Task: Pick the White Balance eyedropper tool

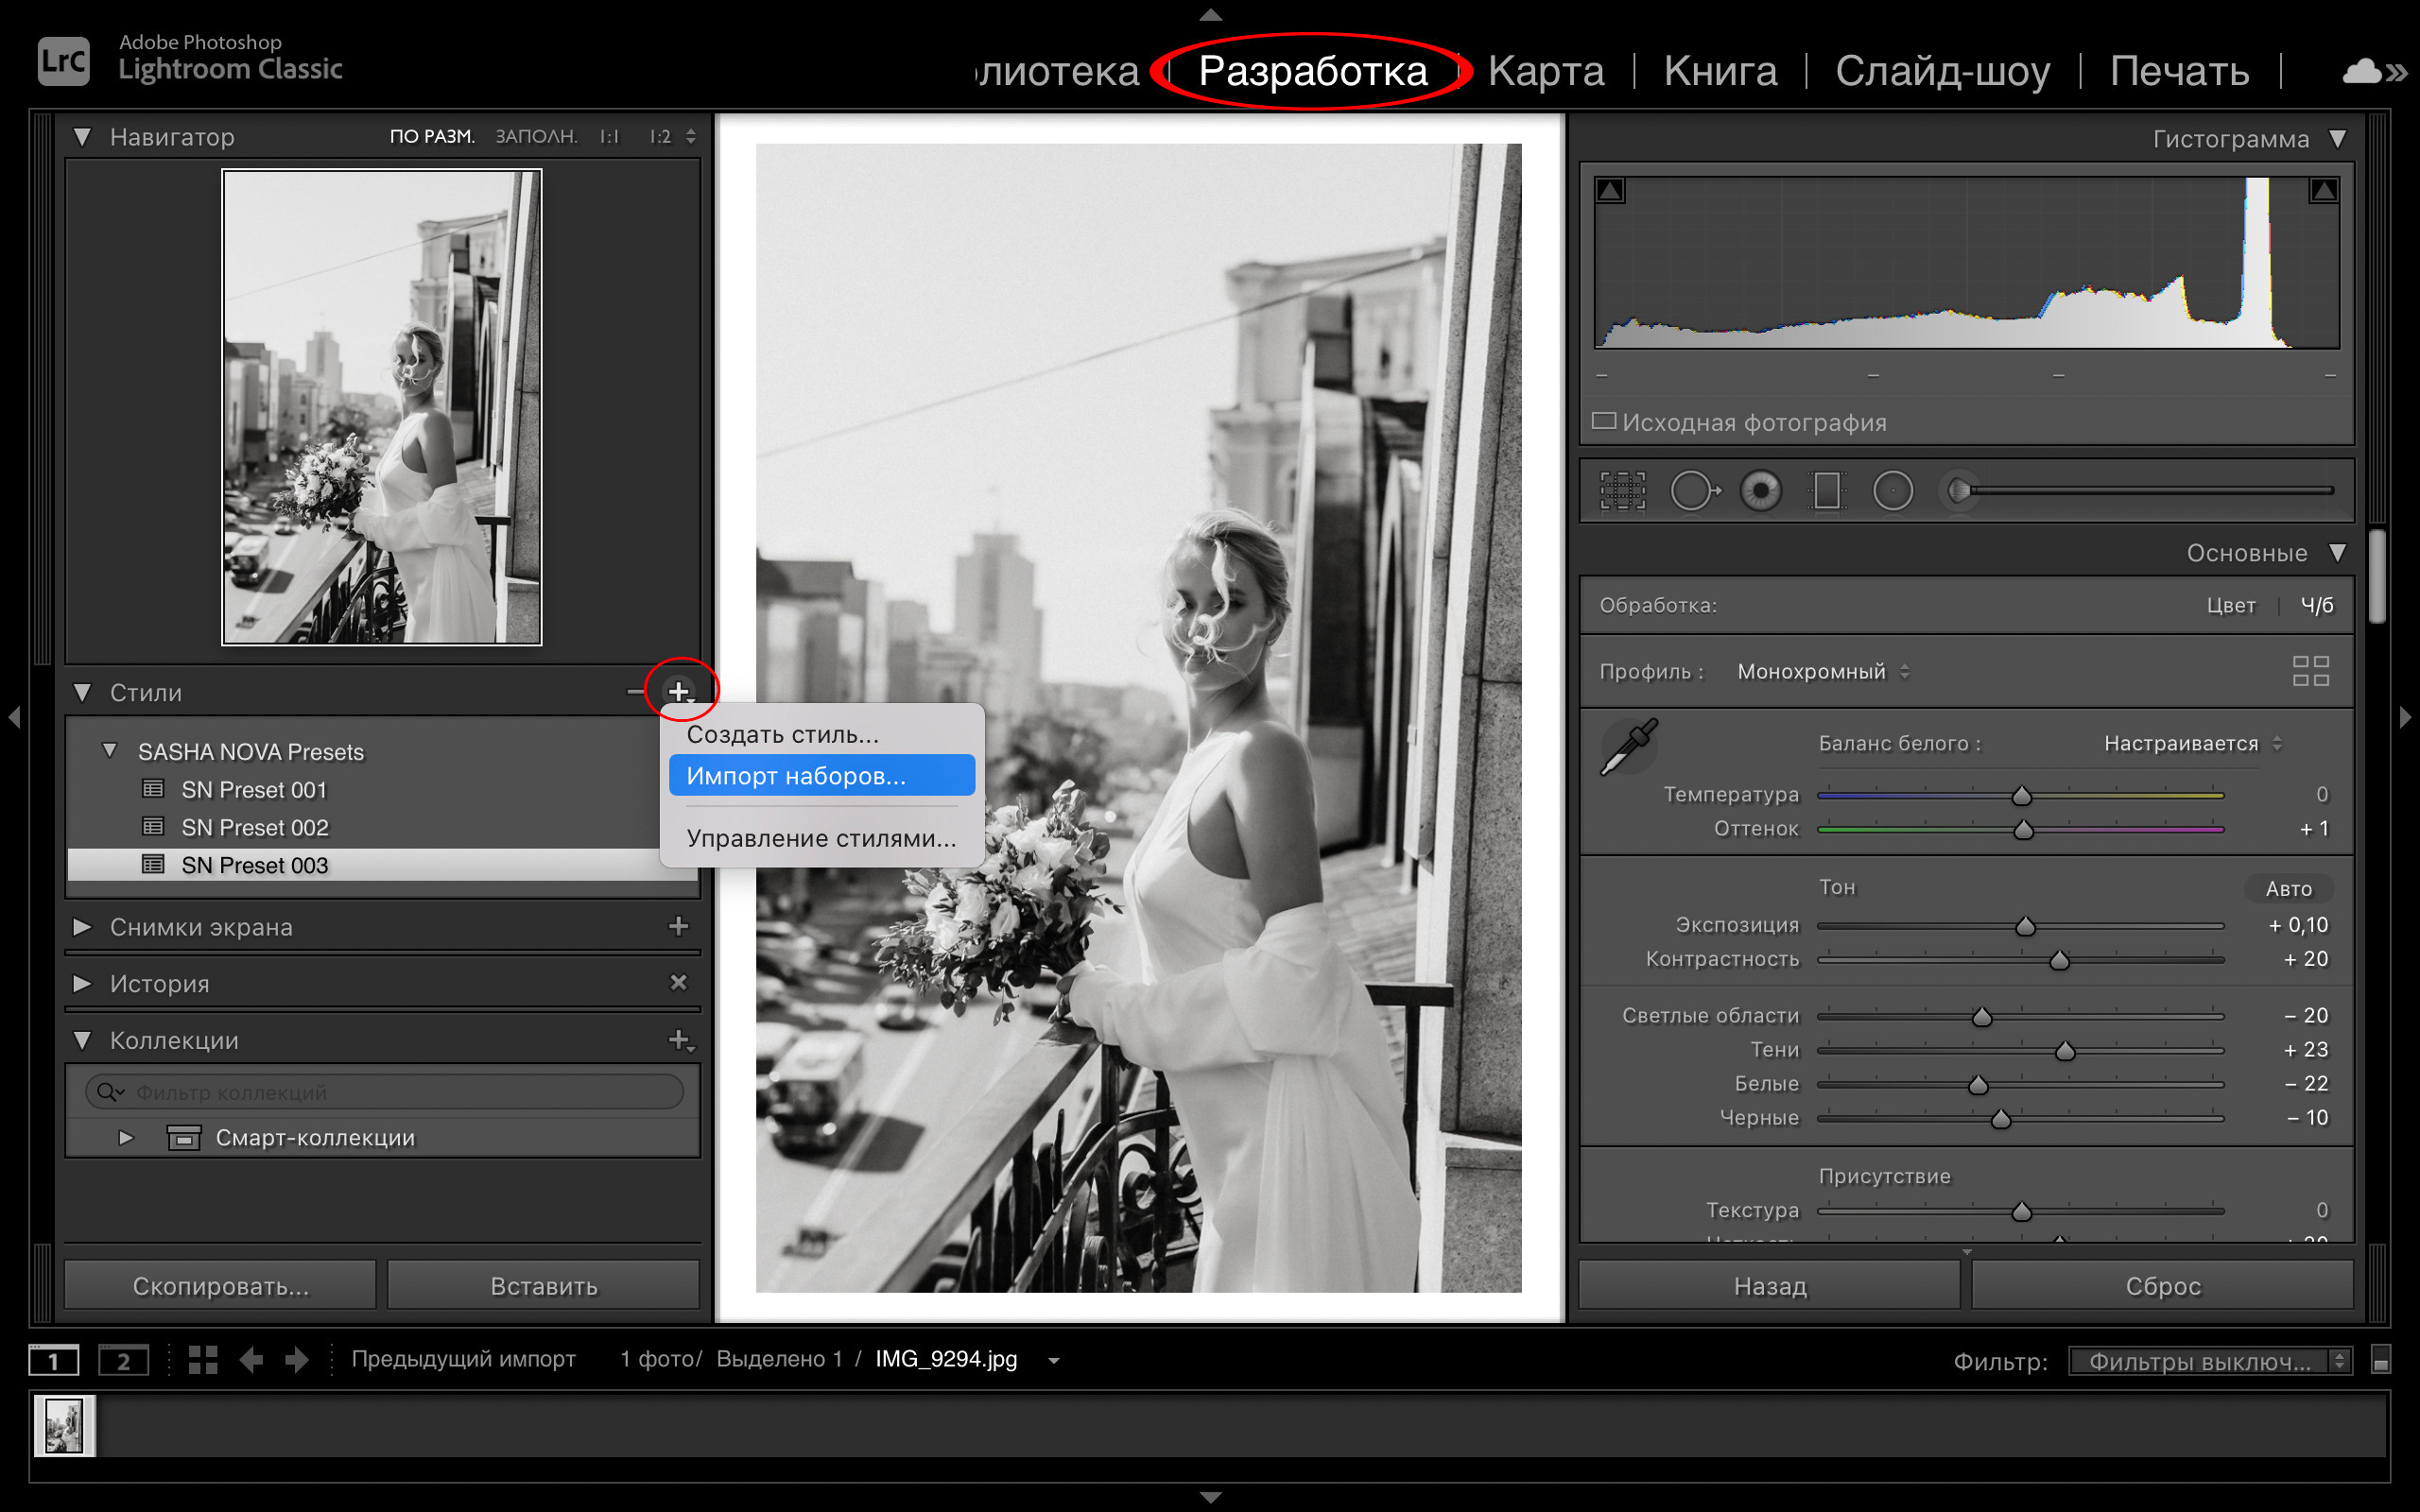Action: pos(1629,747)
